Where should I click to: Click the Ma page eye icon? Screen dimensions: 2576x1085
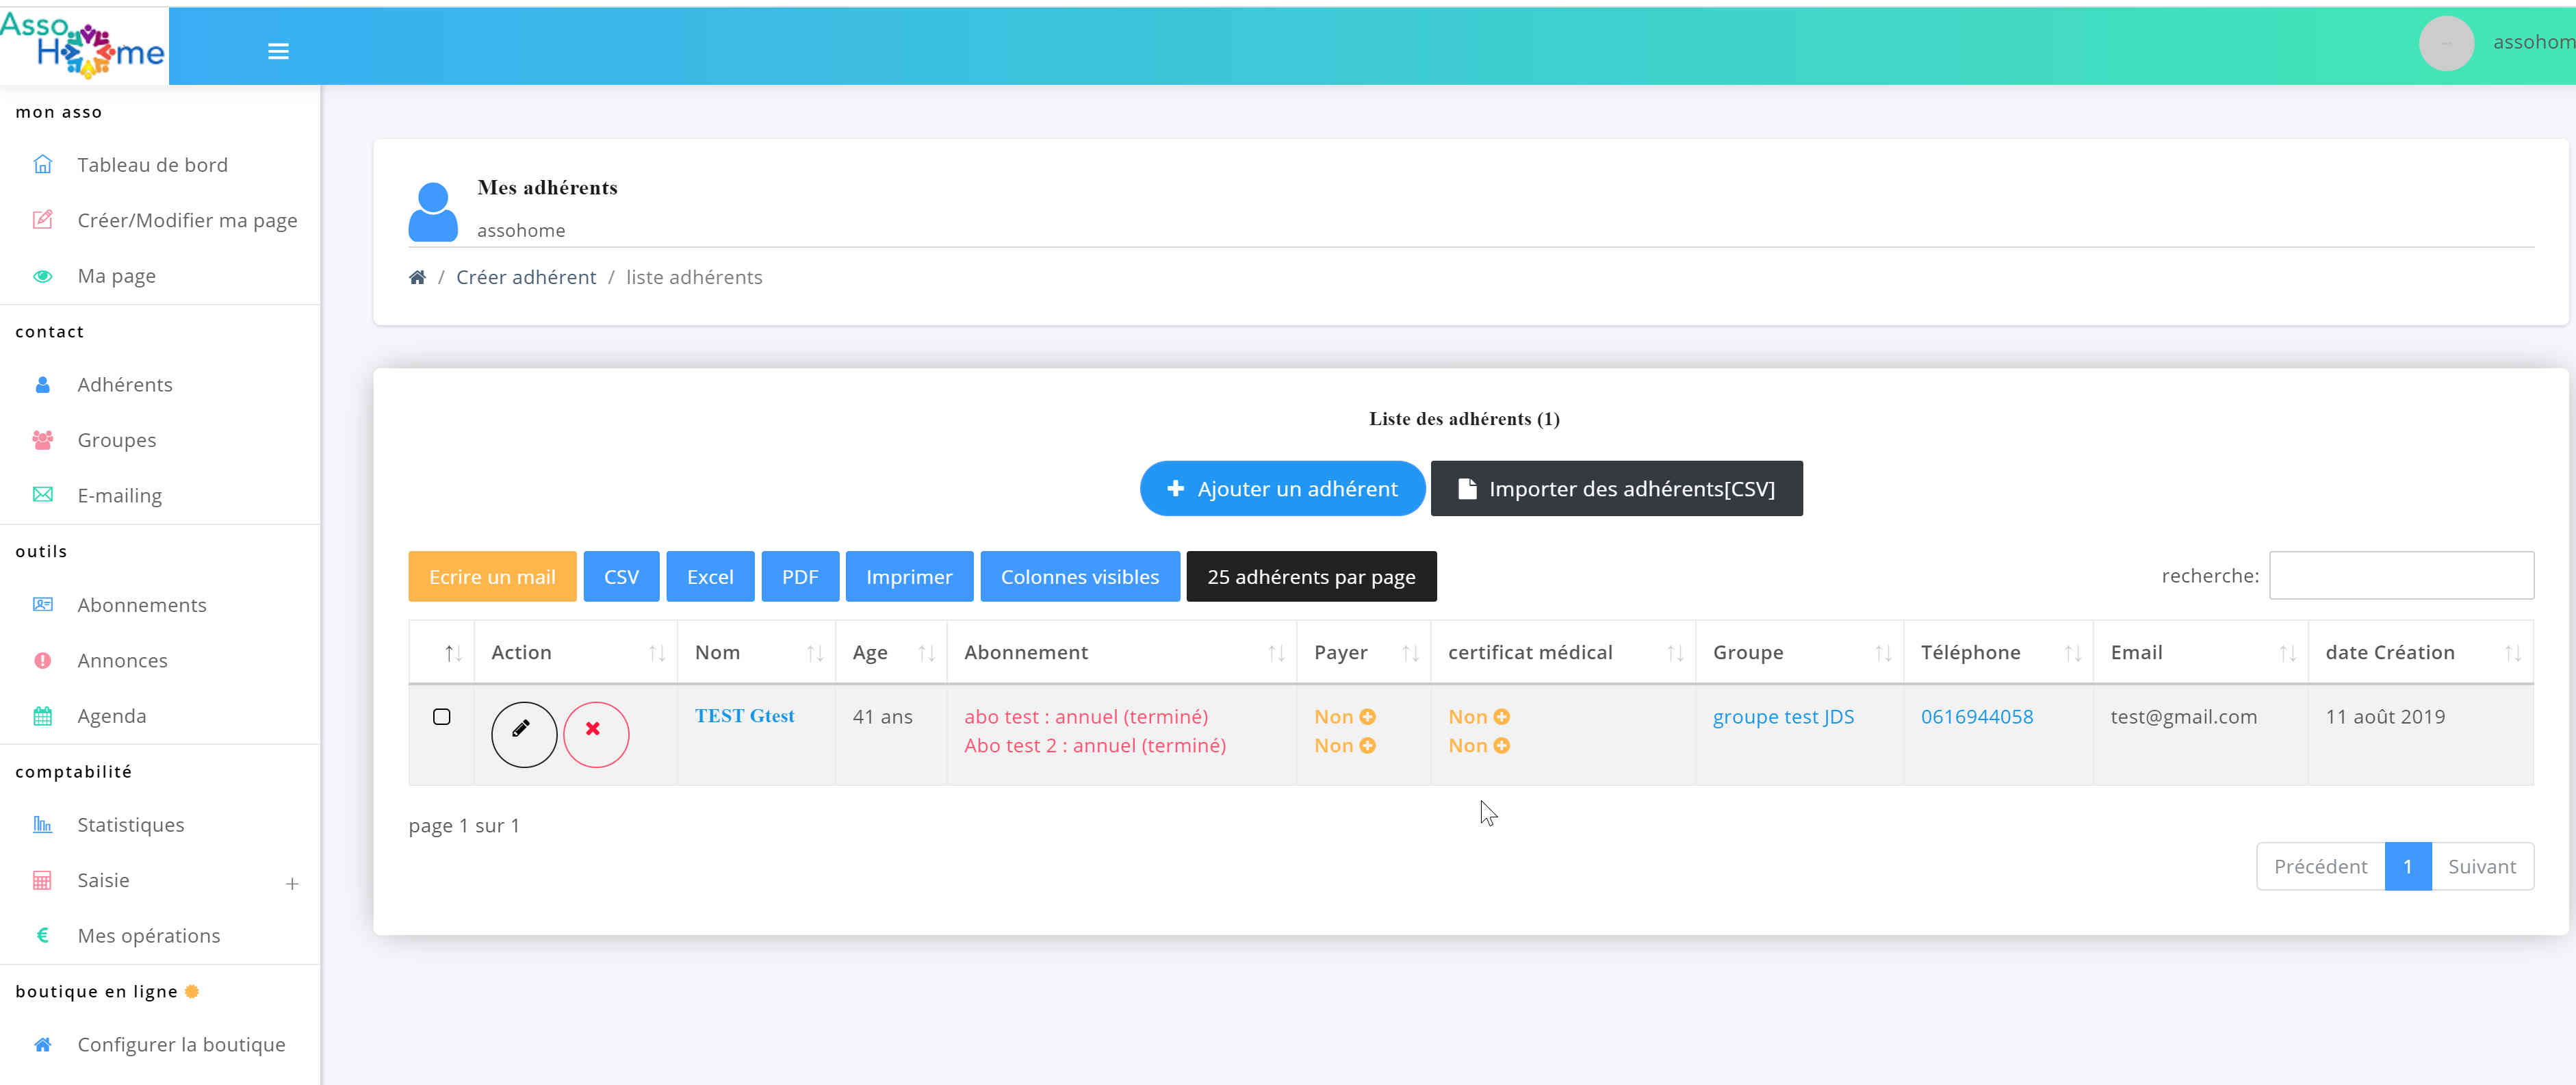click(42, 276)
